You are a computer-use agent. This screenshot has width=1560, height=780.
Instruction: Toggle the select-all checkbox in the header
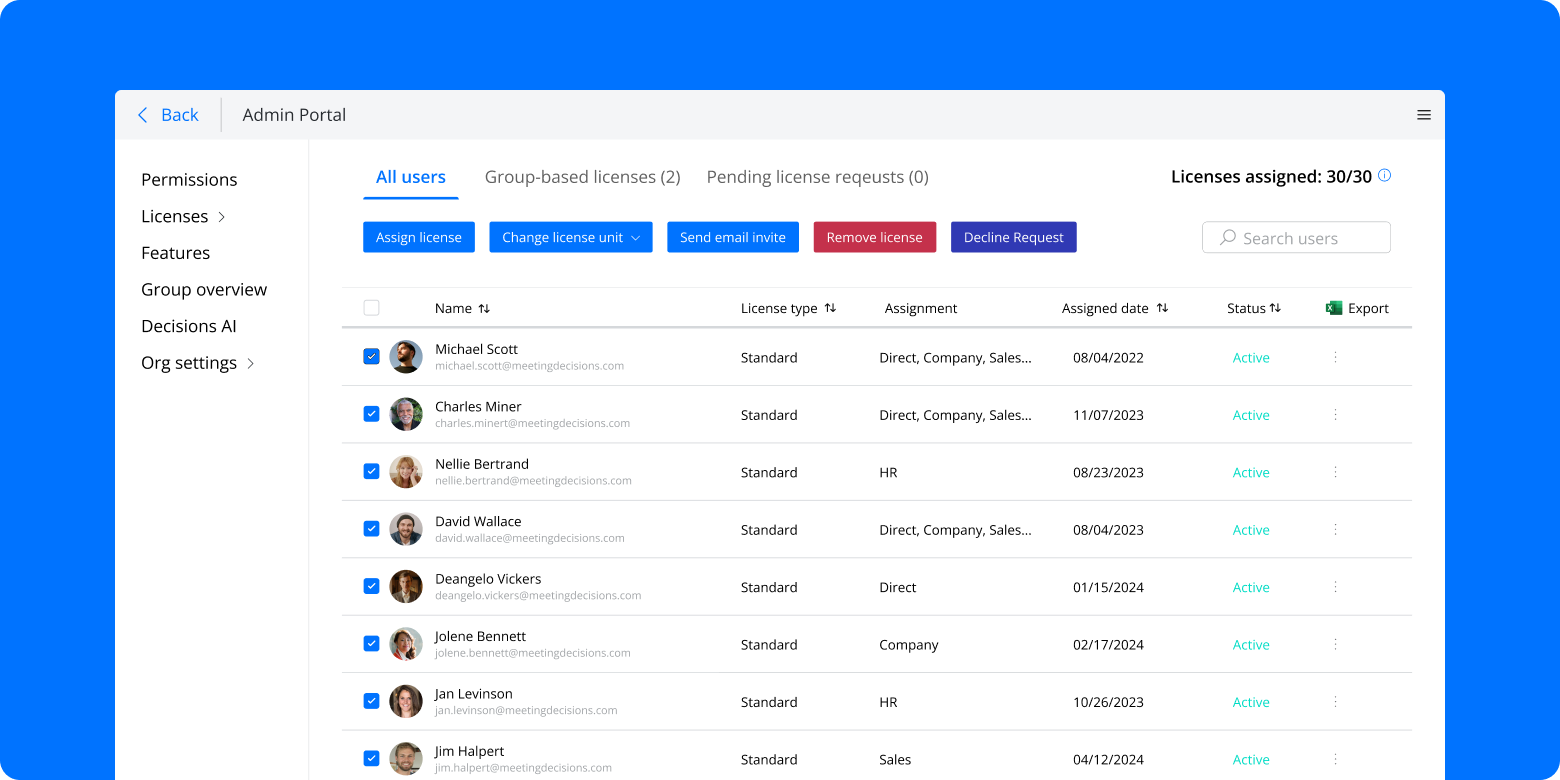[x=371, y=308]
